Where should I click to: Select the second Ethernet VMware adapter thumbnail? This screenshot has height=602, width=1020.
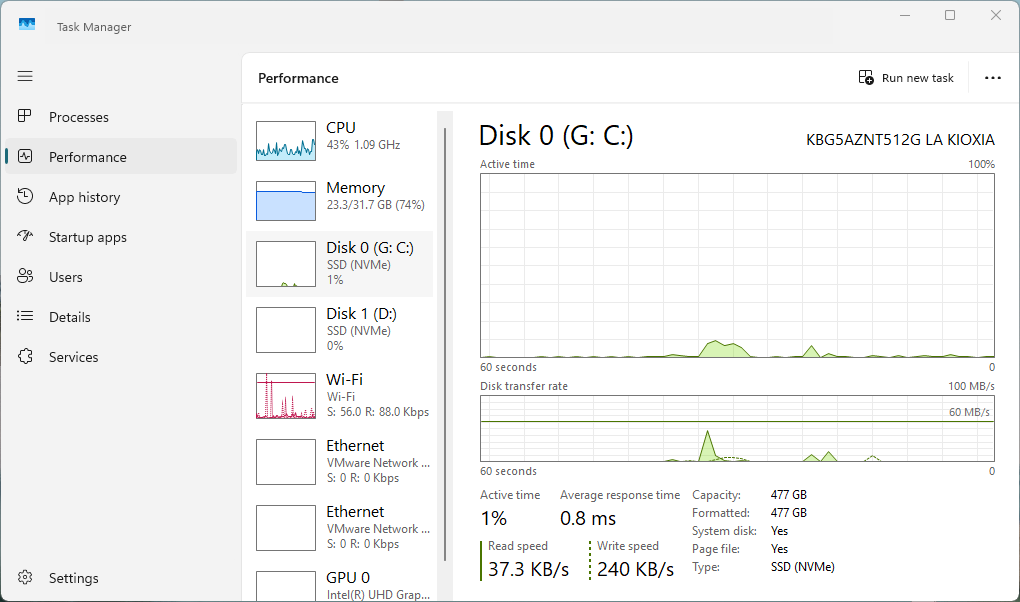click(x=286, y=528)
